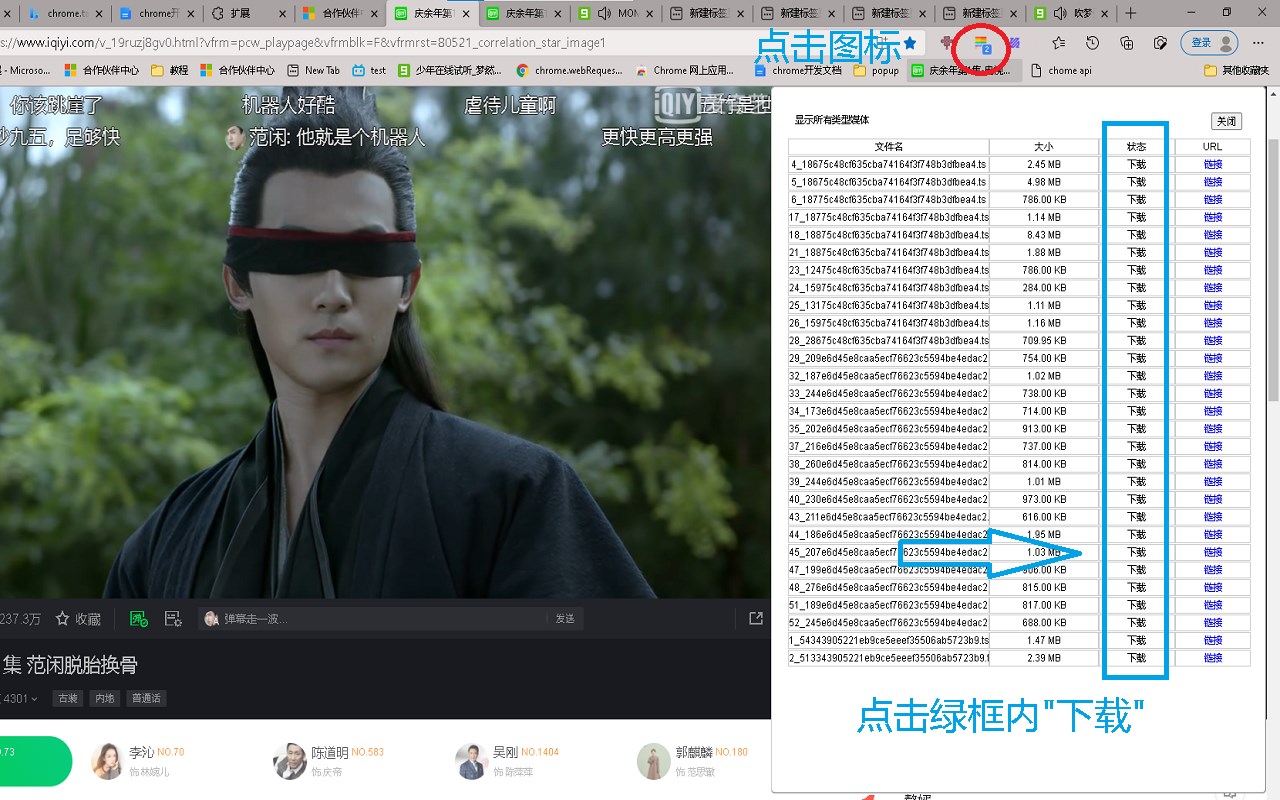Screen dimensions: 1280x800
Task: Open the chrome.webReques... bookmark
Action: coord(569,70)
